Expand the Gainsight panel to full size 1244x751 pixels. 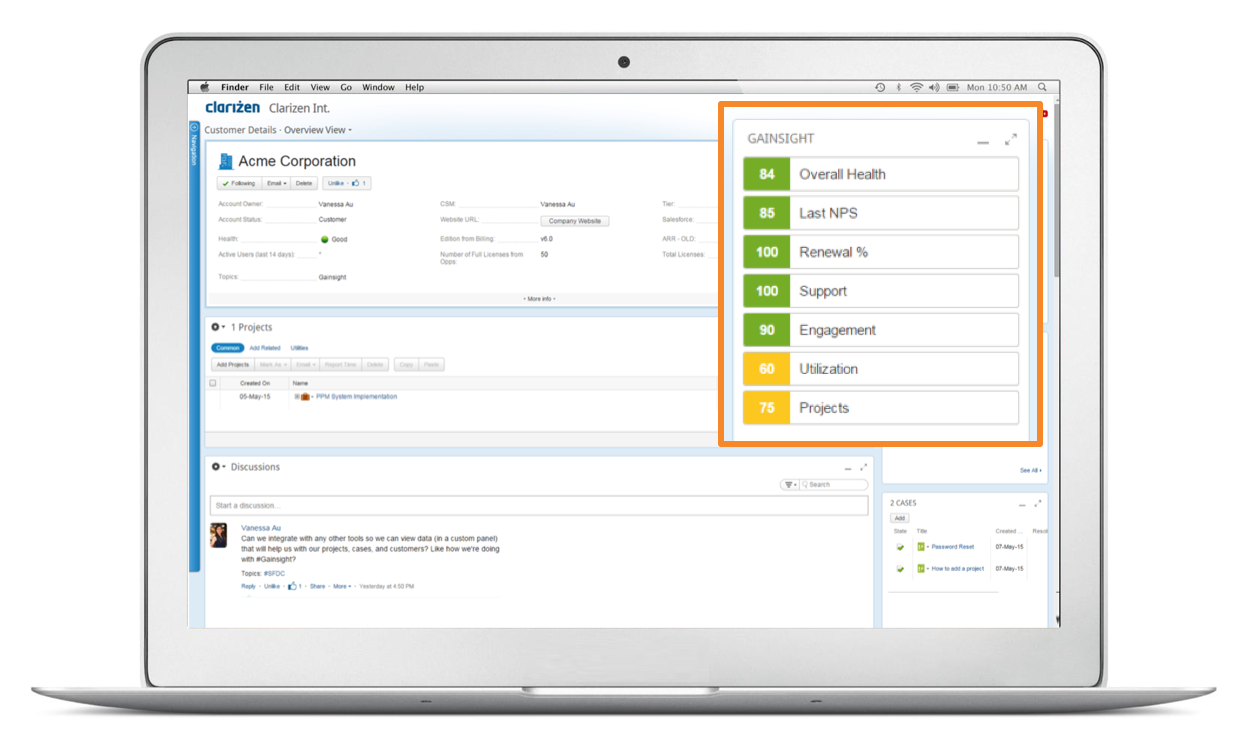point(1010,139)
